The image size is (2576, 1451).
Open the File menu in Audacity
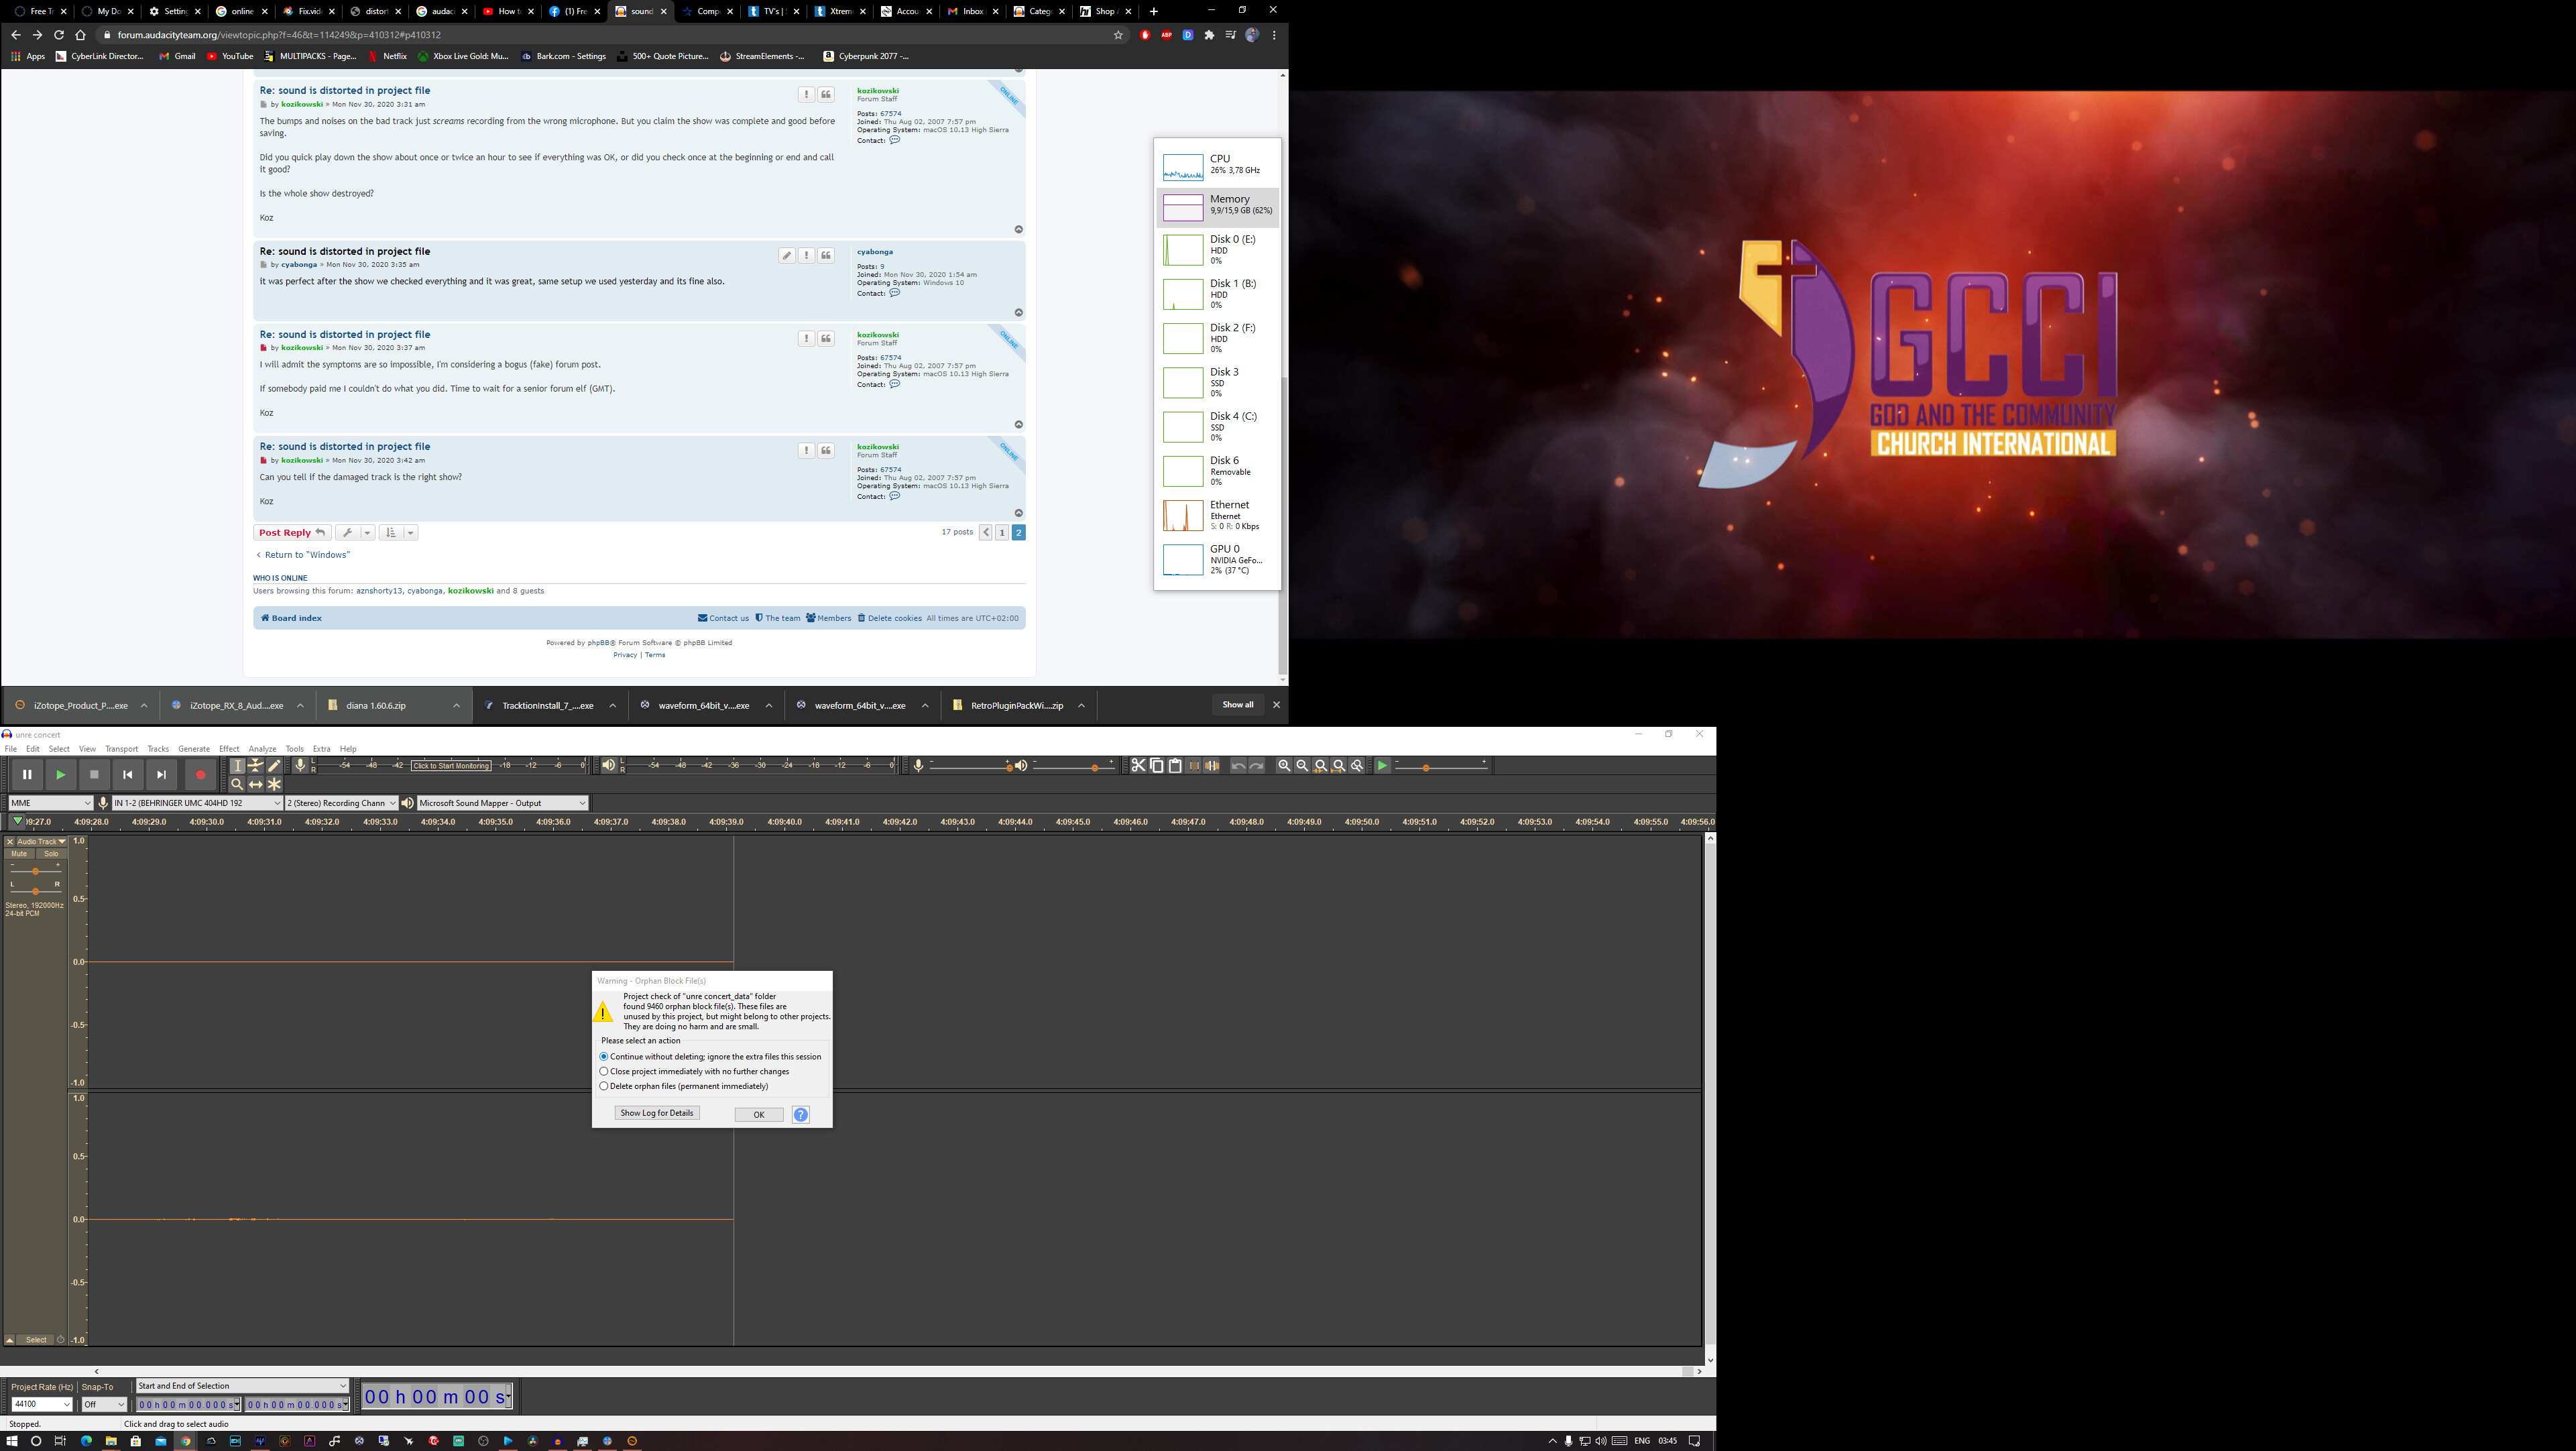[x=11, y=749]
